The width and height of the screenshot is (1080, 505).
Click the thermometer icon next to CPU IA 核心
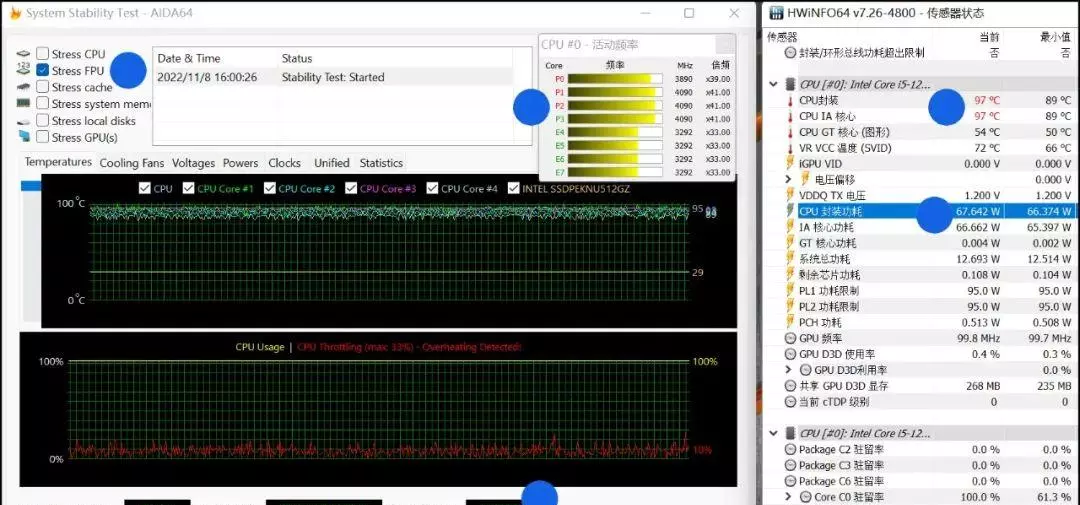(x=791, y=116)
